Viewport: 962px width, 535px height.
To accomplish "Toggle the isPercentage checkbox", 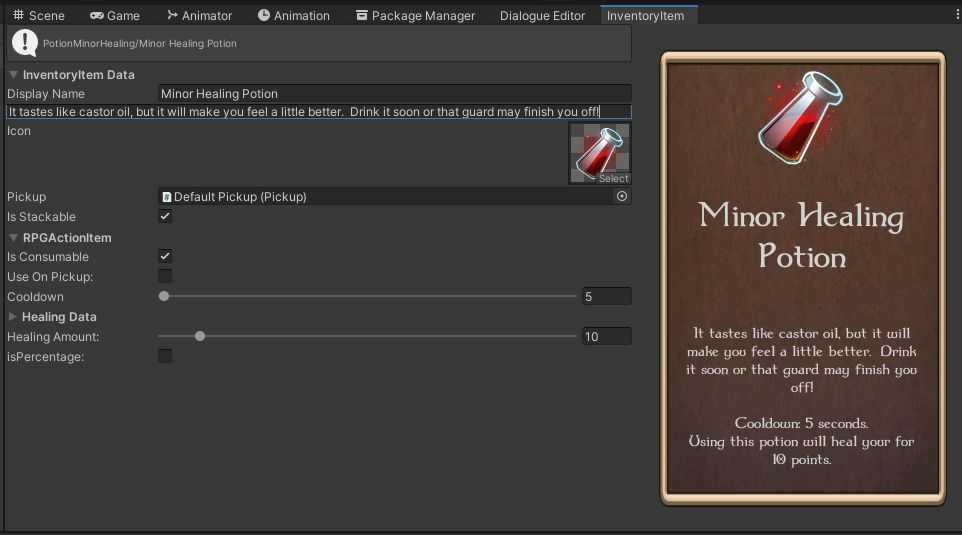I will click(165, 356).
